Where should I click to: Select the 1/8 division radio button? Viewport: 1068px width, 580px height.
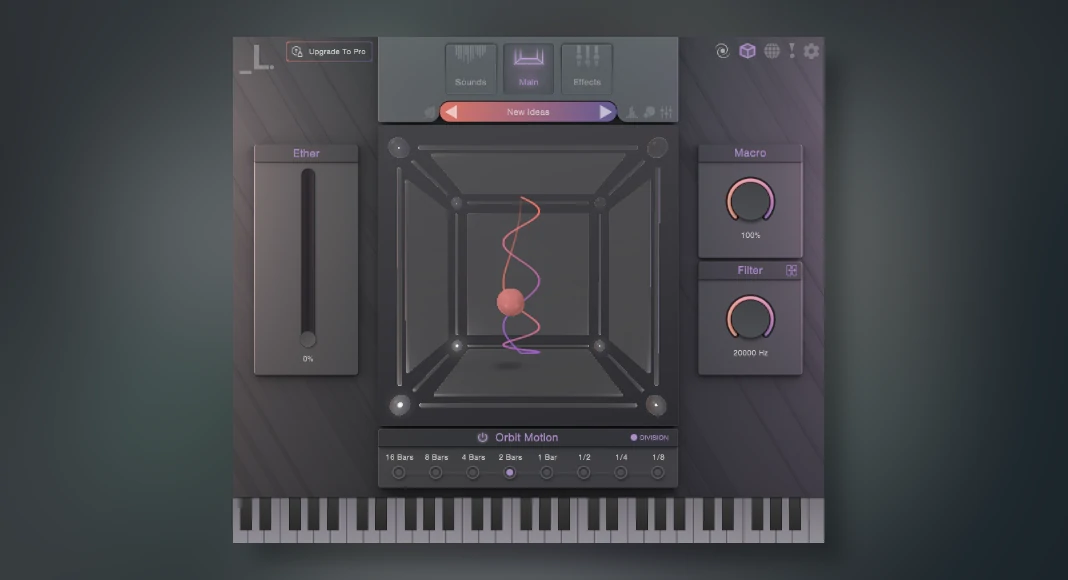[658, 472]
